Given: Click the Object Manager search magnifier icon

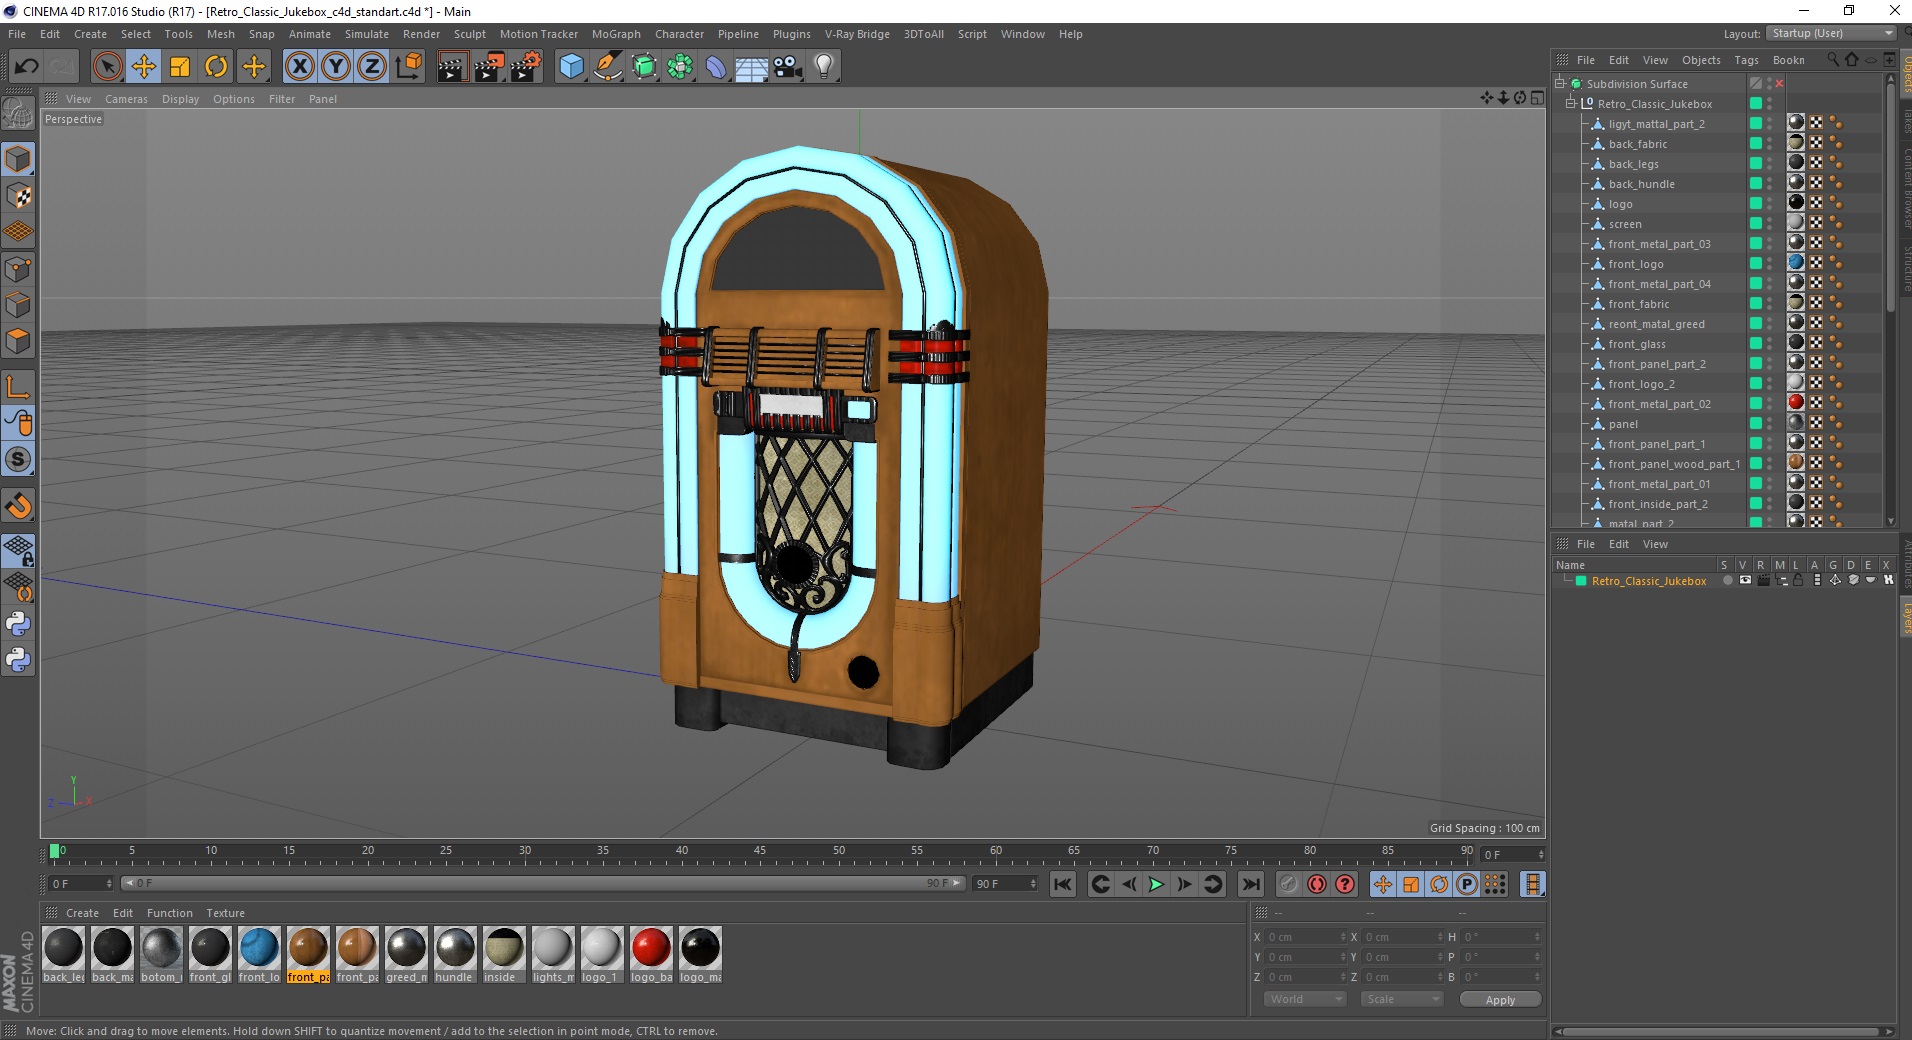Looking at the screenshot, I should pyautogui.click(x=1832, y=60).
